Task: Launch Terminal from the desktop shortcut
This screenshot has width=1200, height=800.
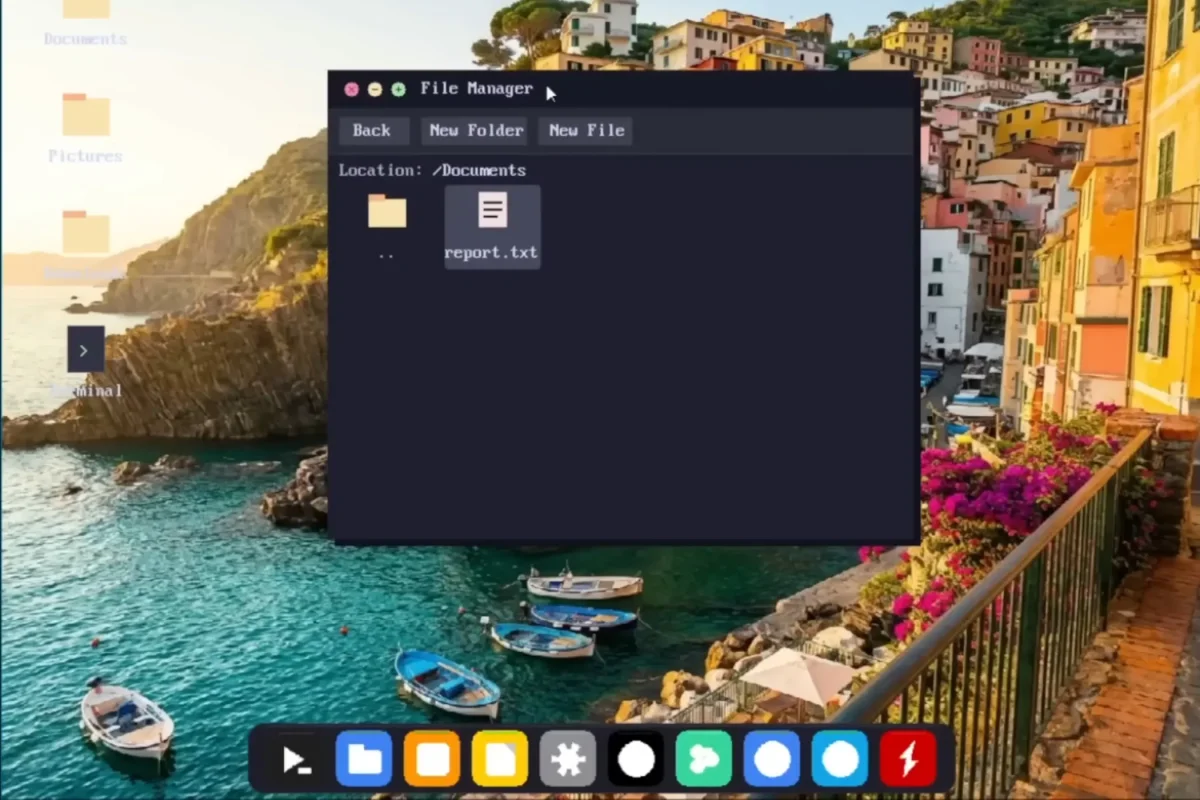Action: tap(84, 350)
